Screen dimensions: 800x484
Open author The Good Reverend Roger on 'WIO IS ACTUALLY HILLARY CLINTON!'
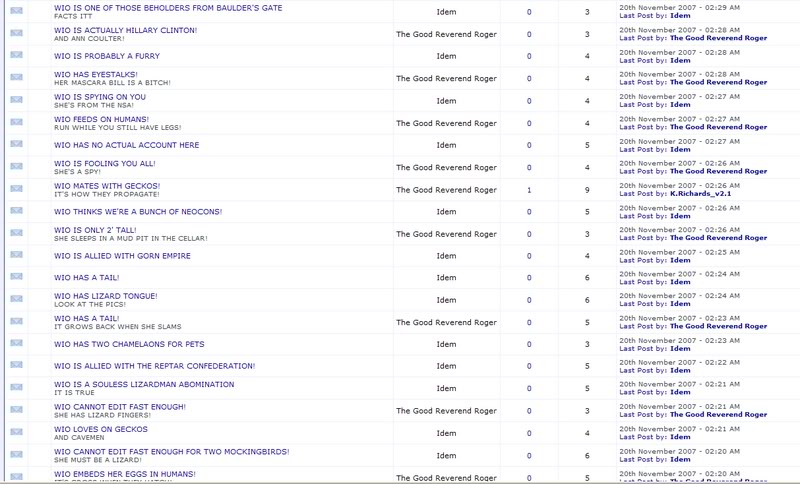(446, 34)
